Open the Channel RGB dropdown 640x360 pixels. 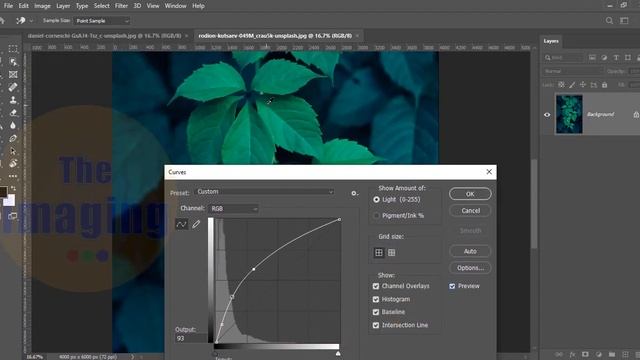(233, 209)
